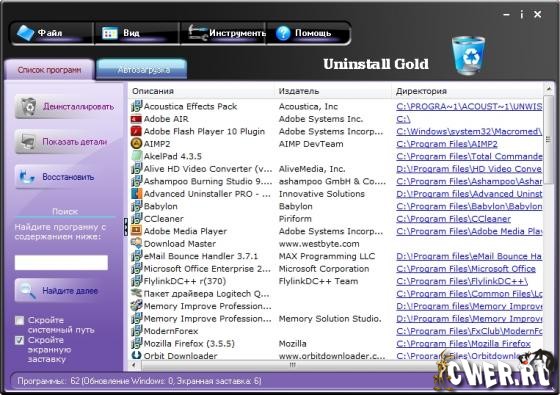Focus the program search input field

click(x=61, y=262)
